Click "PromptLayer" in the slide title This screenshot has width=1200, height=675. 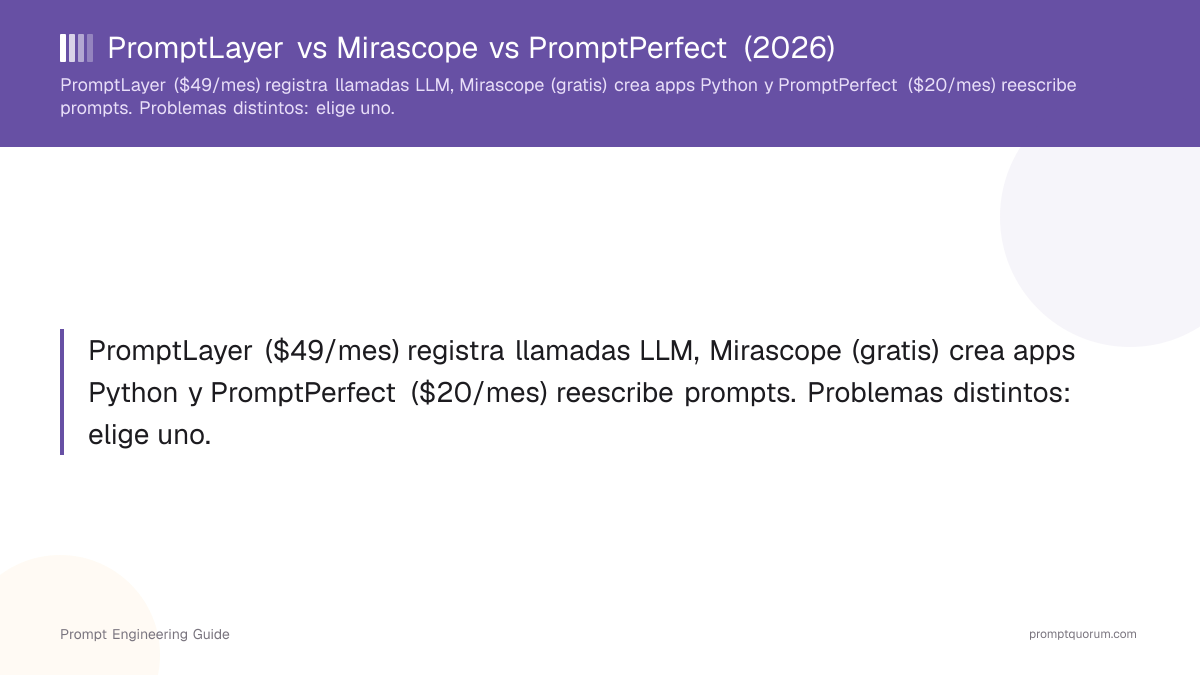click(195, 48)
